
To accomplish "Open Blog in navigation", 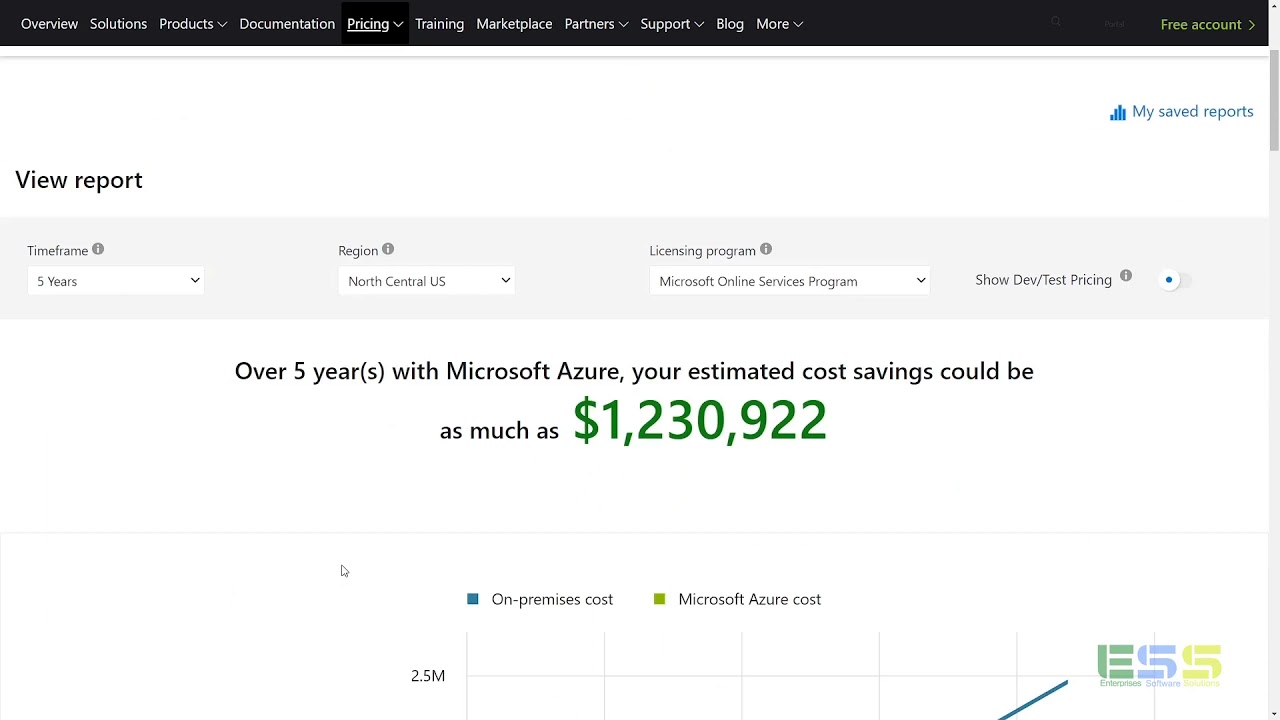I will coord(730,24).
